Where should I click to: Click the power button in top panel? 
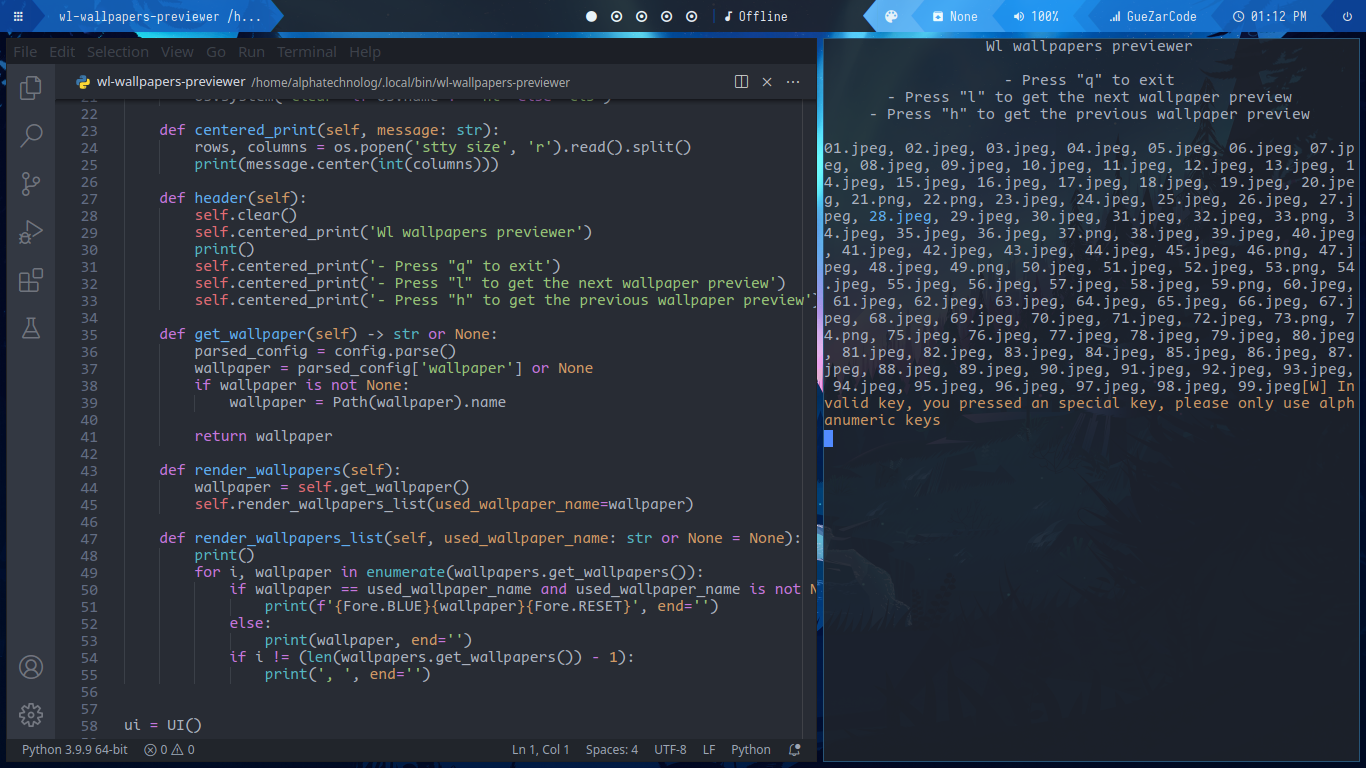(1347, 16)
